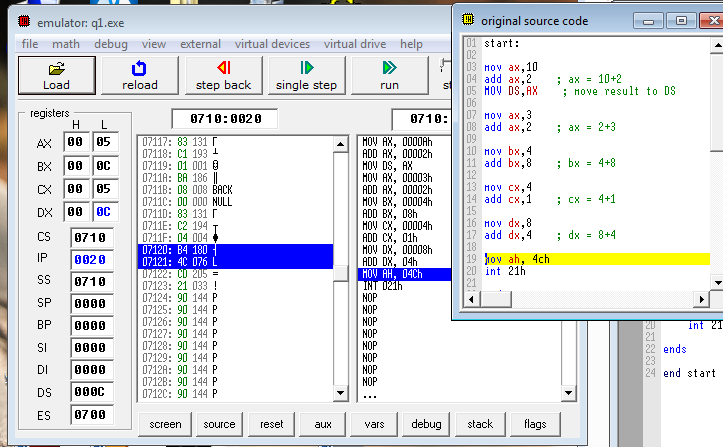
Task: Show the flags window
Action: tap(534, 424)
